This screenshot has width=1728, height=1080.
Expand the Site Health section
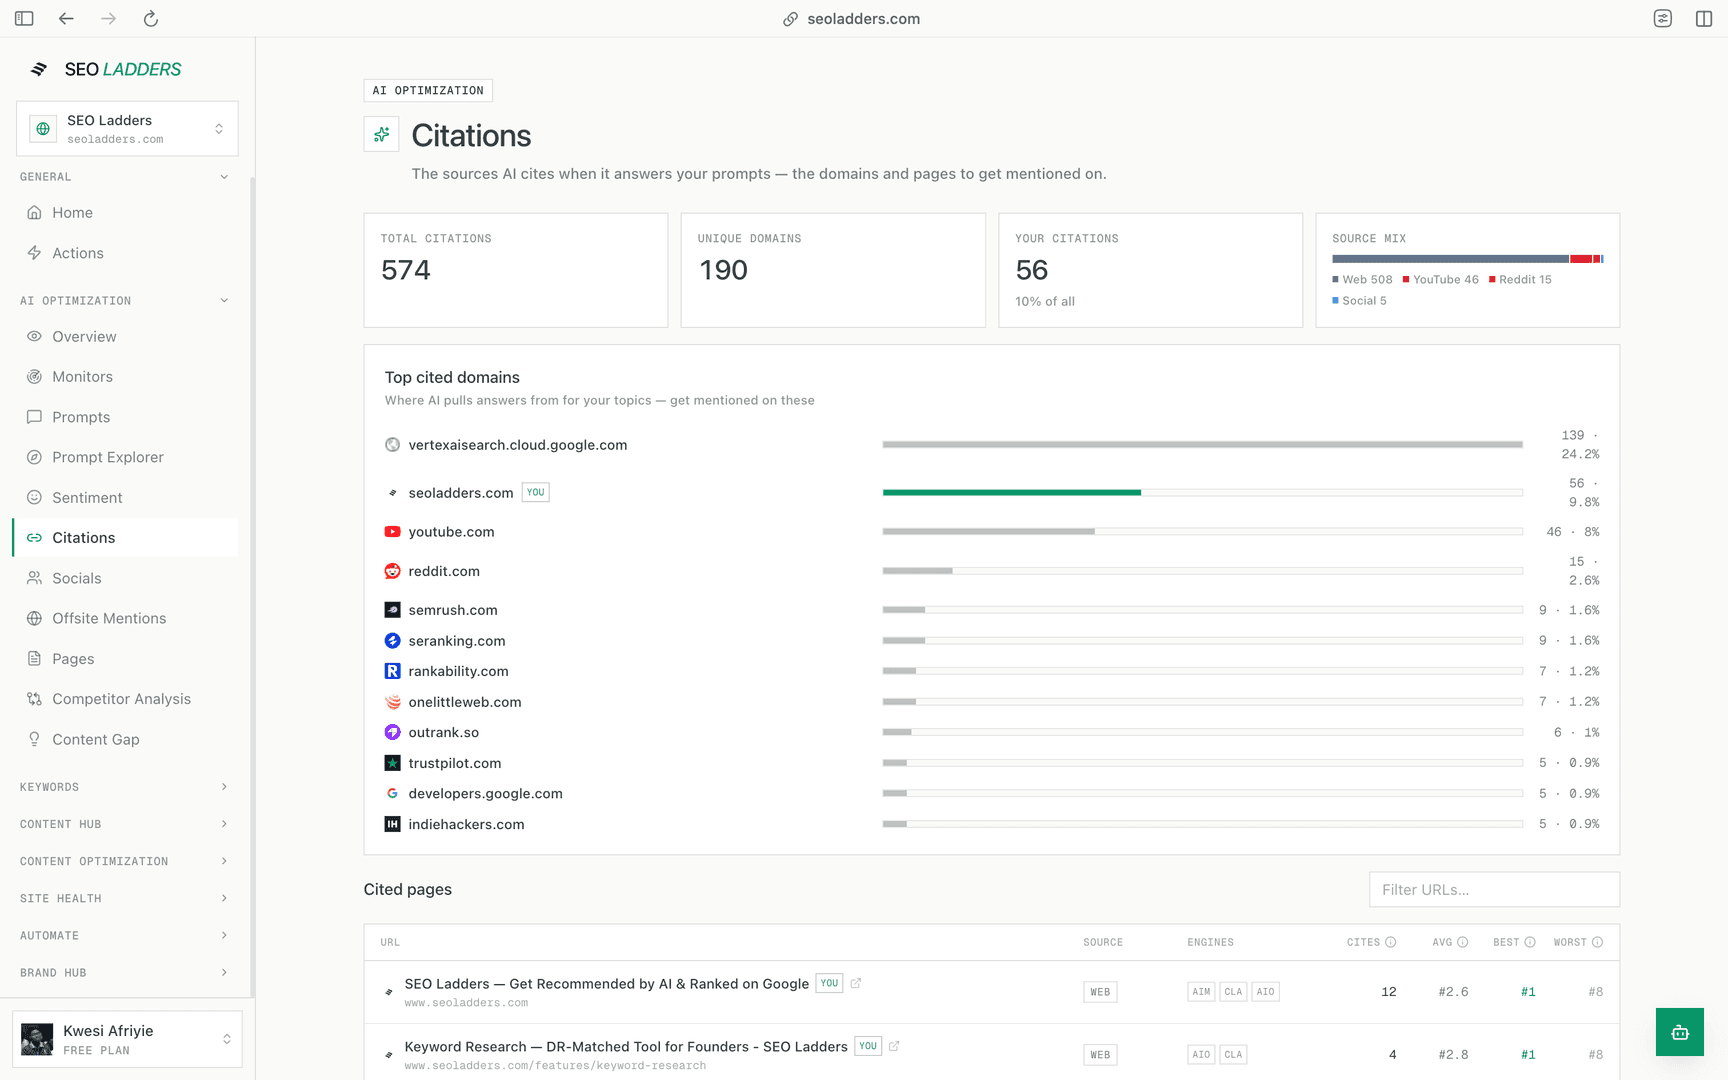125,898
